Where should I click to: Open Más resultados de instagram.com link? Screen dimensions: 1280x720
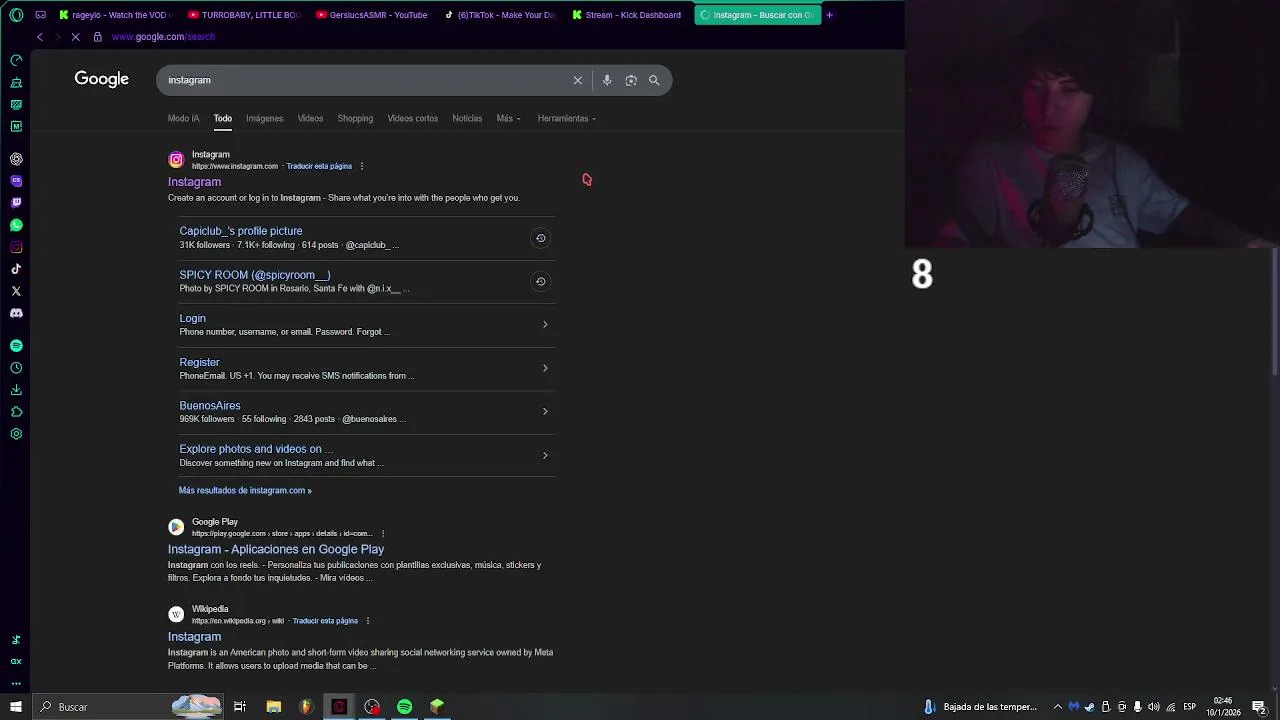(x=245, y=491)
